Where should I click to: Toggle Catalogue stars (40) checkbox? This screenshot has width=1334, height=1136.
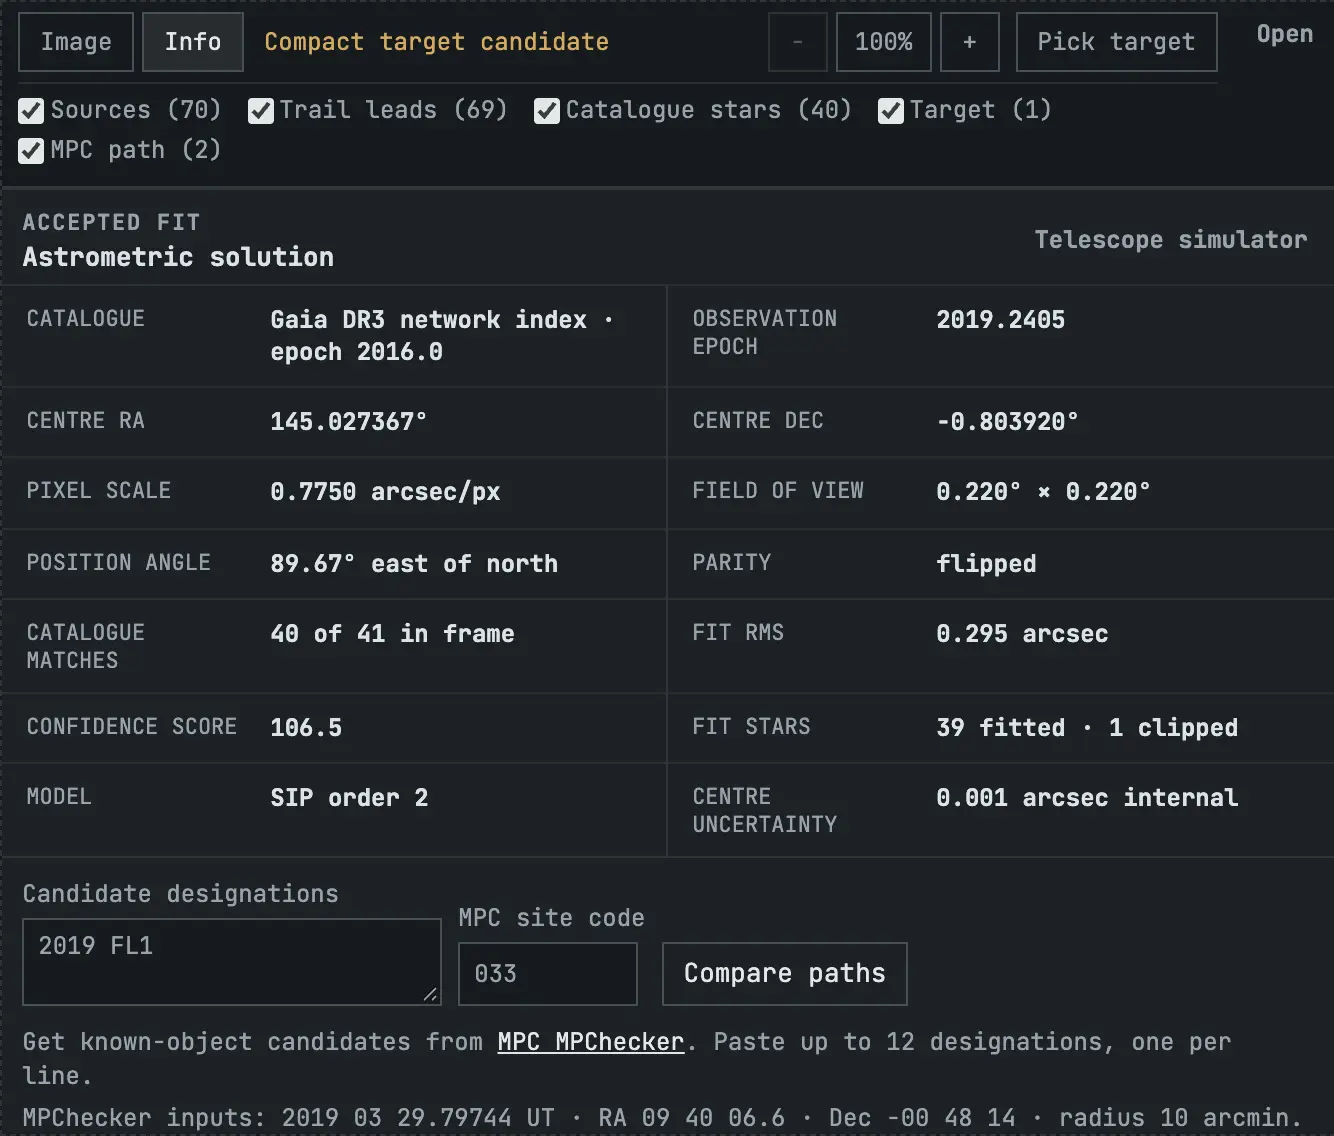coord(547,110)
